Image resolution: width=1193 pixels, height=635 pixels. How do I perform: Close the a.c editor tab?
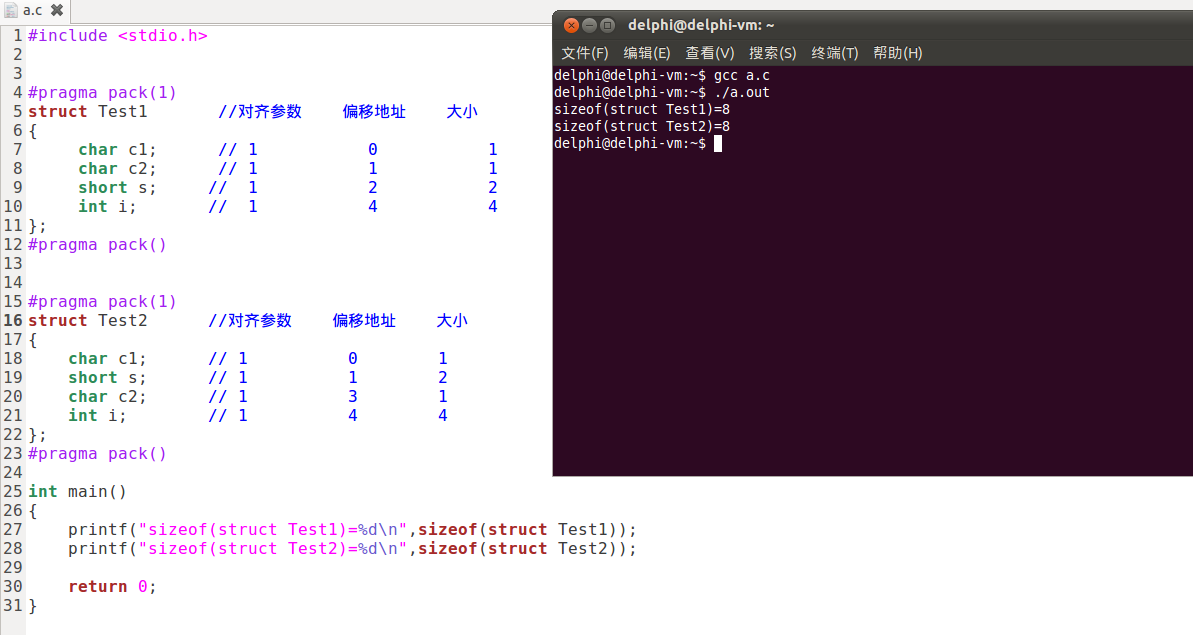pos(57,11)
